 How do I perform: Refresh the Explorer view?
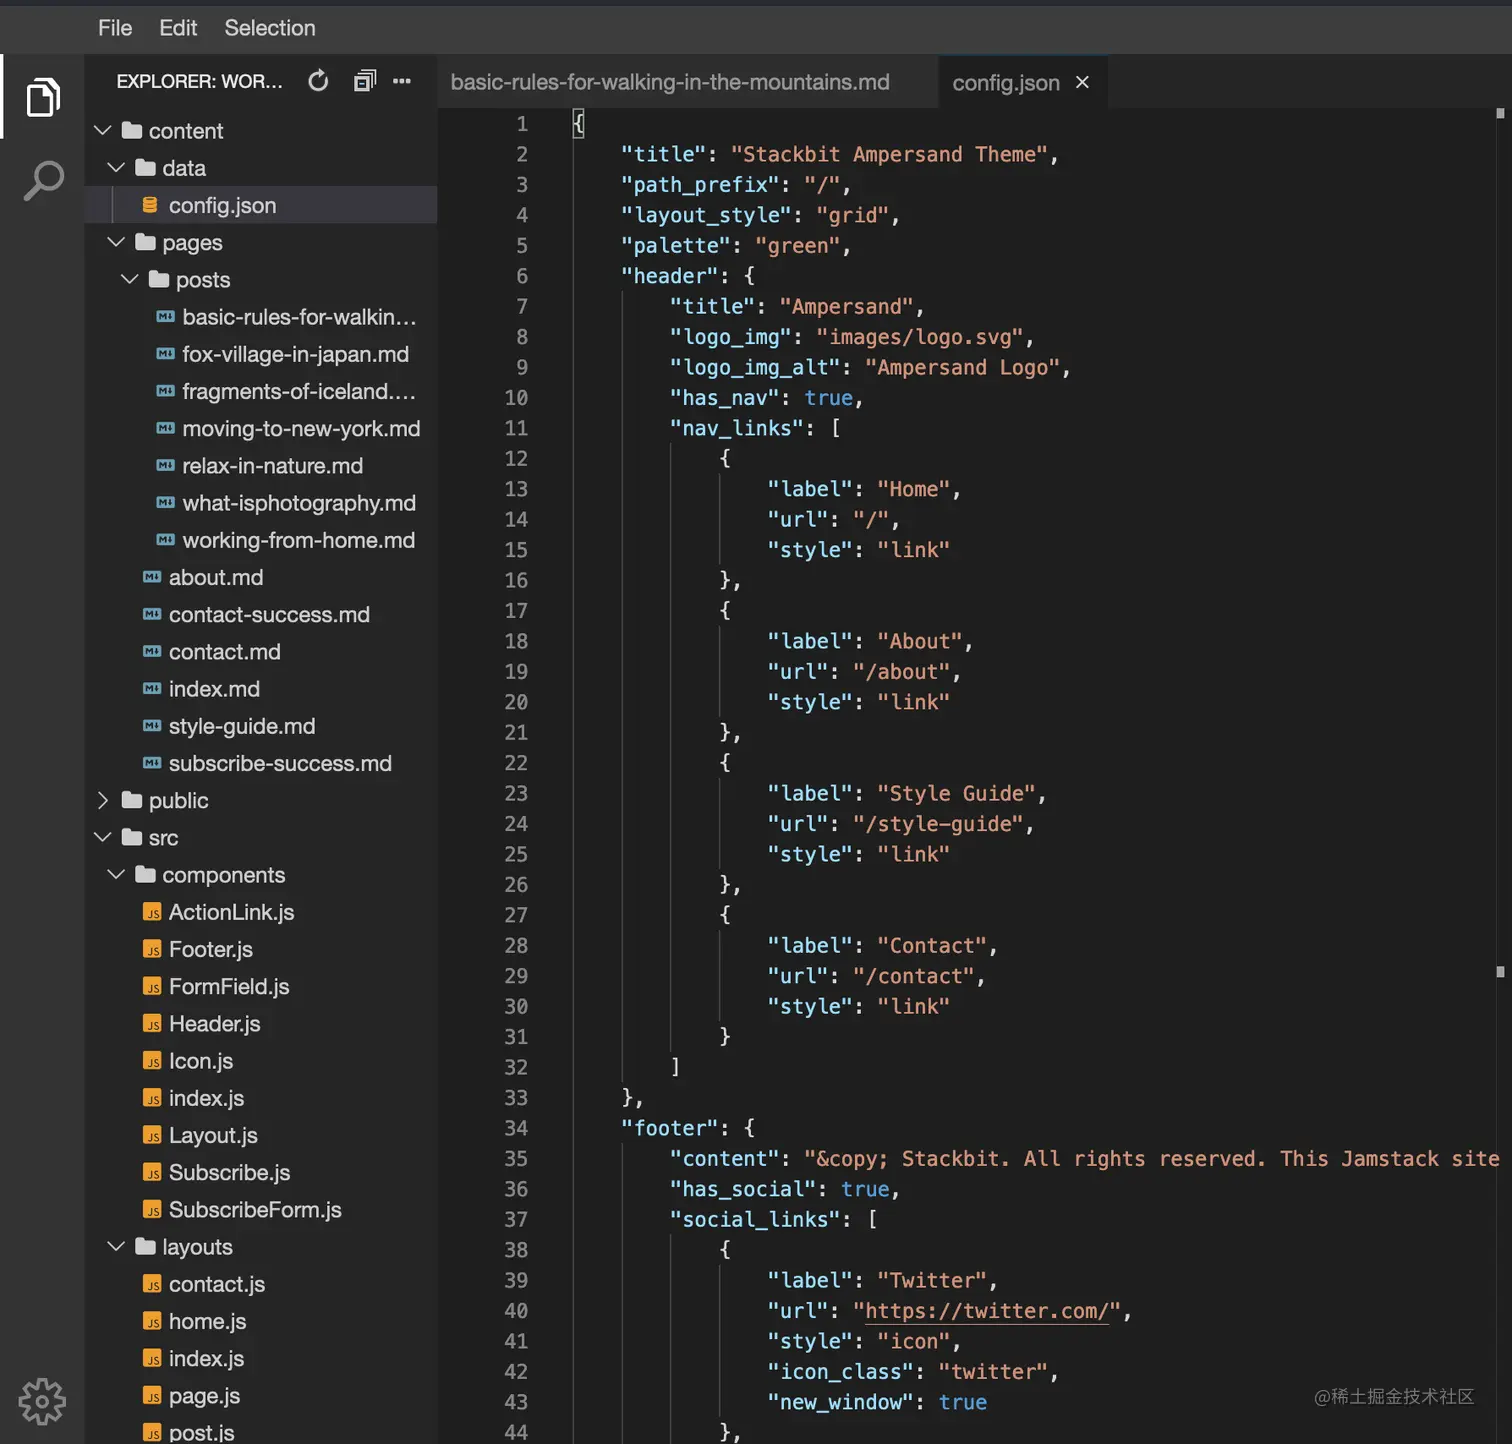318,81
